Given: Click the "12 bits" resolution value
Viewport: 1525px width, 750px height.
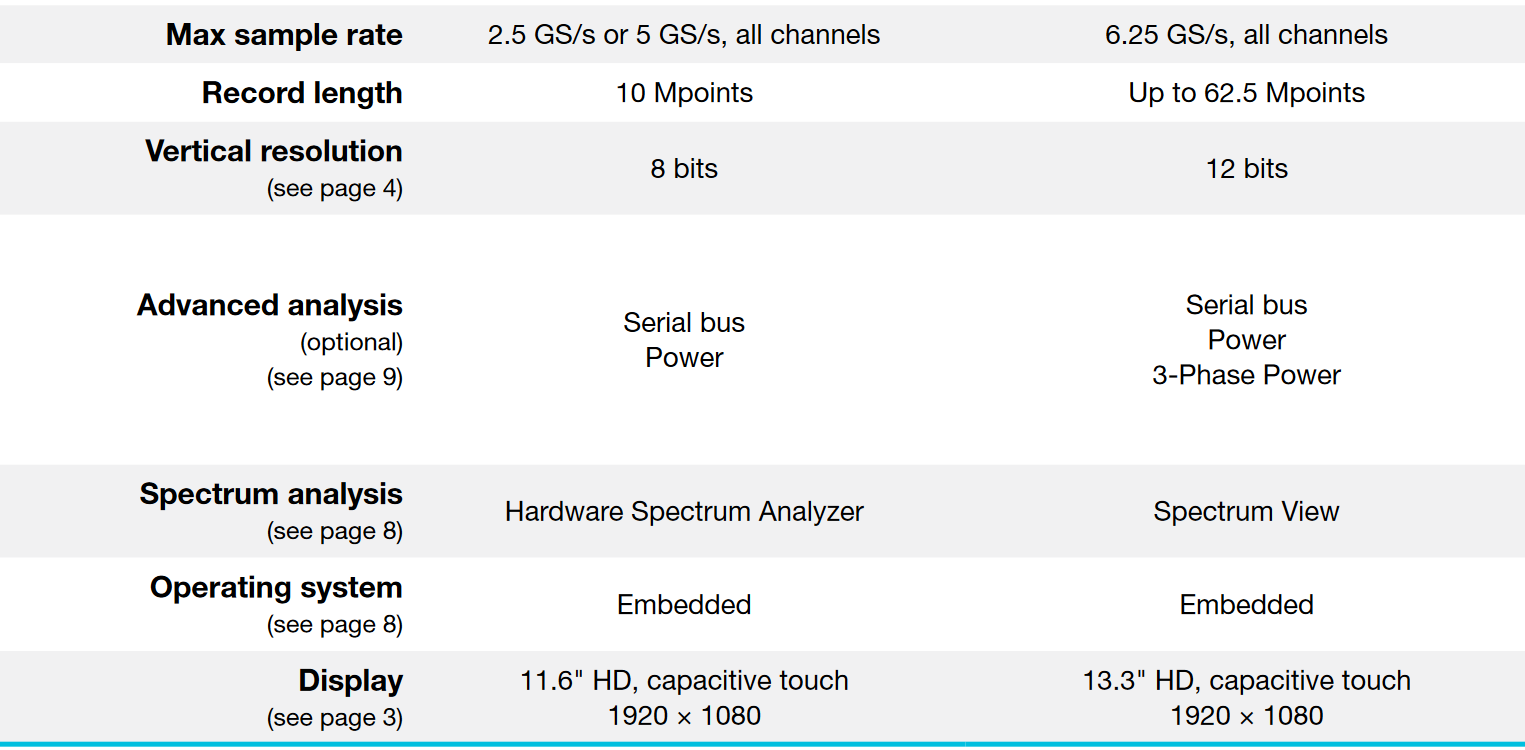Looking at the screenshot, I should 1247,169.
